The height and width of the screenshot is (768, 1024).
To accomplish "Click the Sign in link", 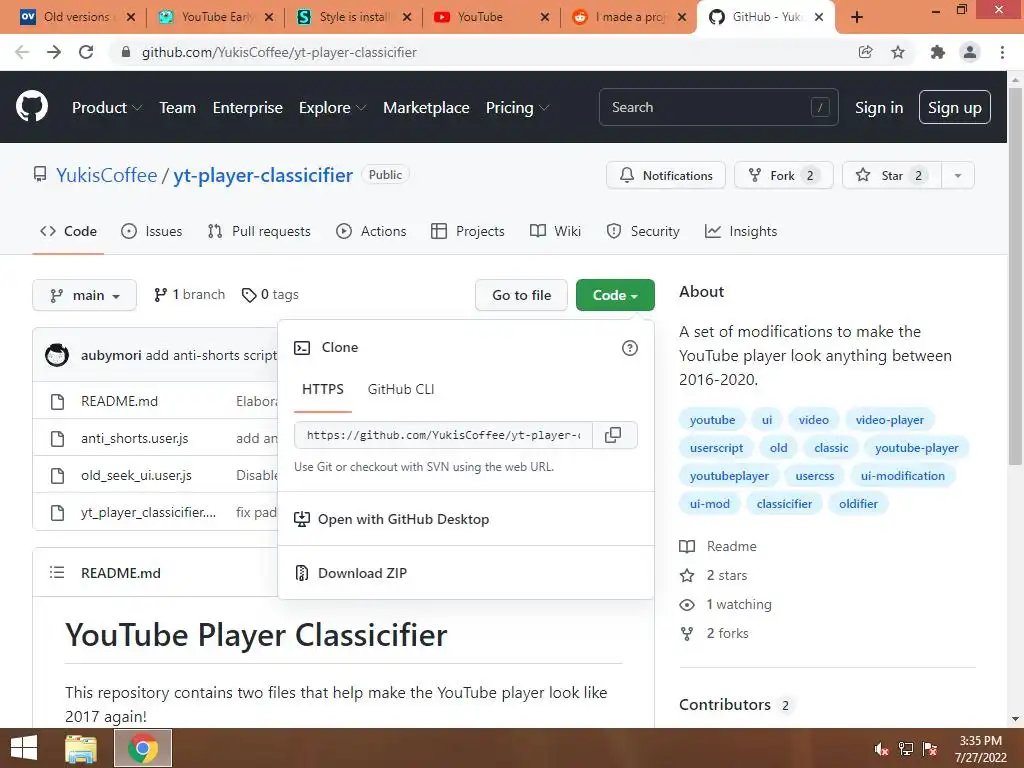I will [x=879, y=108].
